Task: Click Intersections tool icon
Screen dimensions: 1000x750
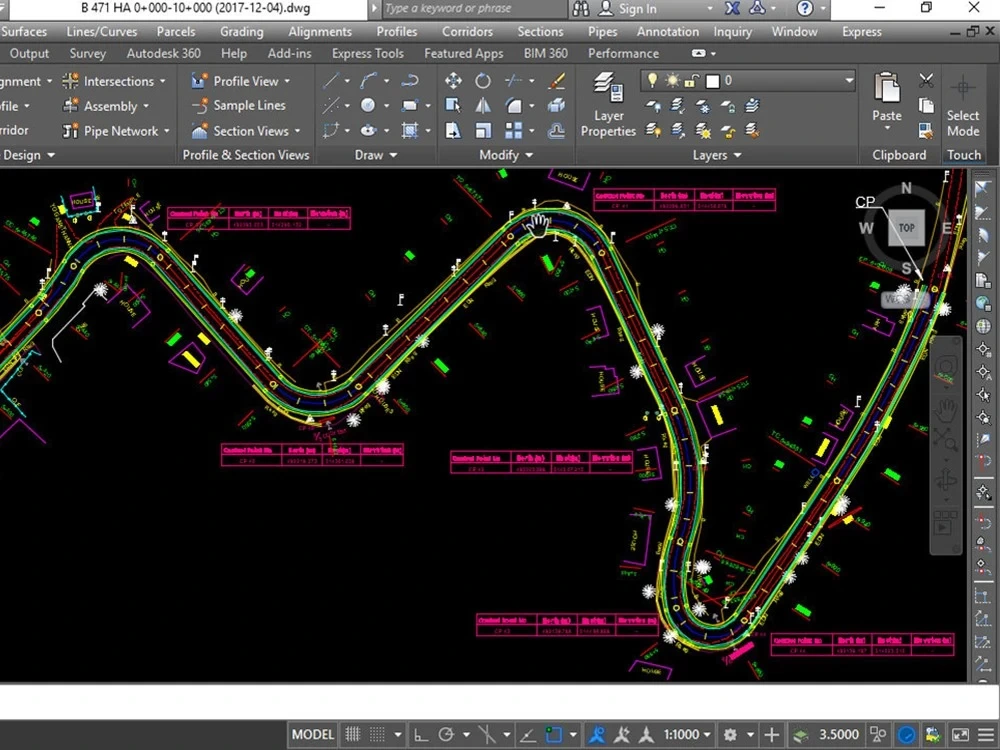Action: pyautogui.click(x=70, y=81)
